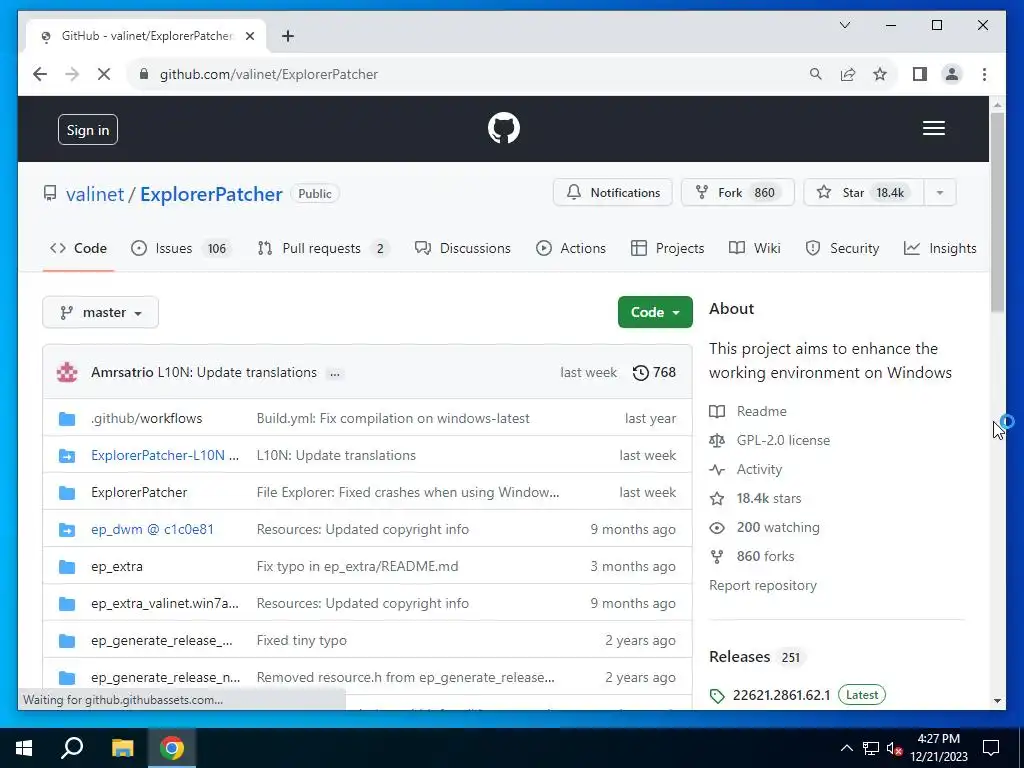1024x768 pixels.
Task: Click Amrsatrio's avatar image
Action: point(67,372)
